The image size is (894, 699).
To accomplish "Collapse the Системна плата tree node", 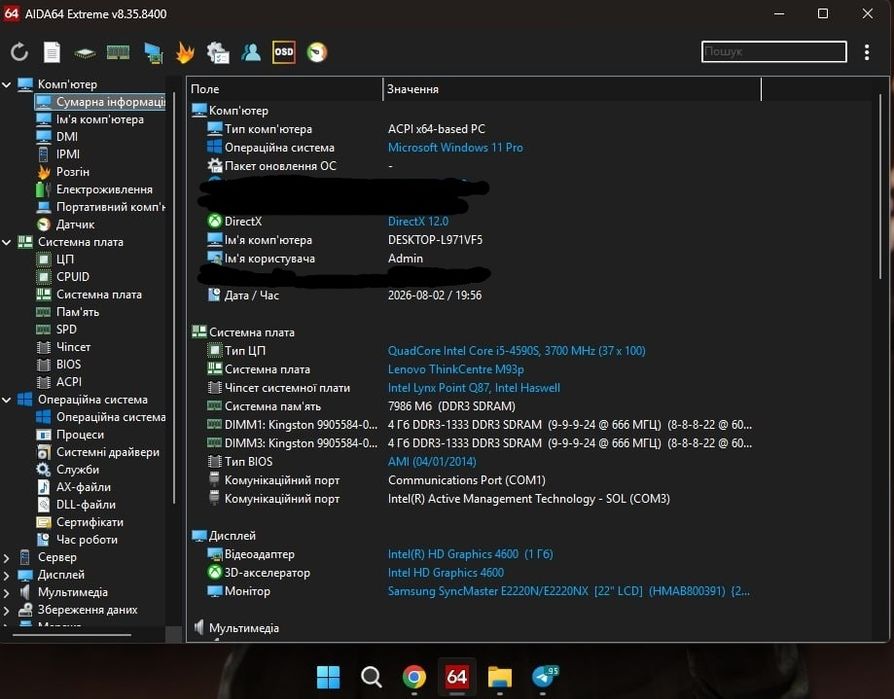I will (7, 242).
